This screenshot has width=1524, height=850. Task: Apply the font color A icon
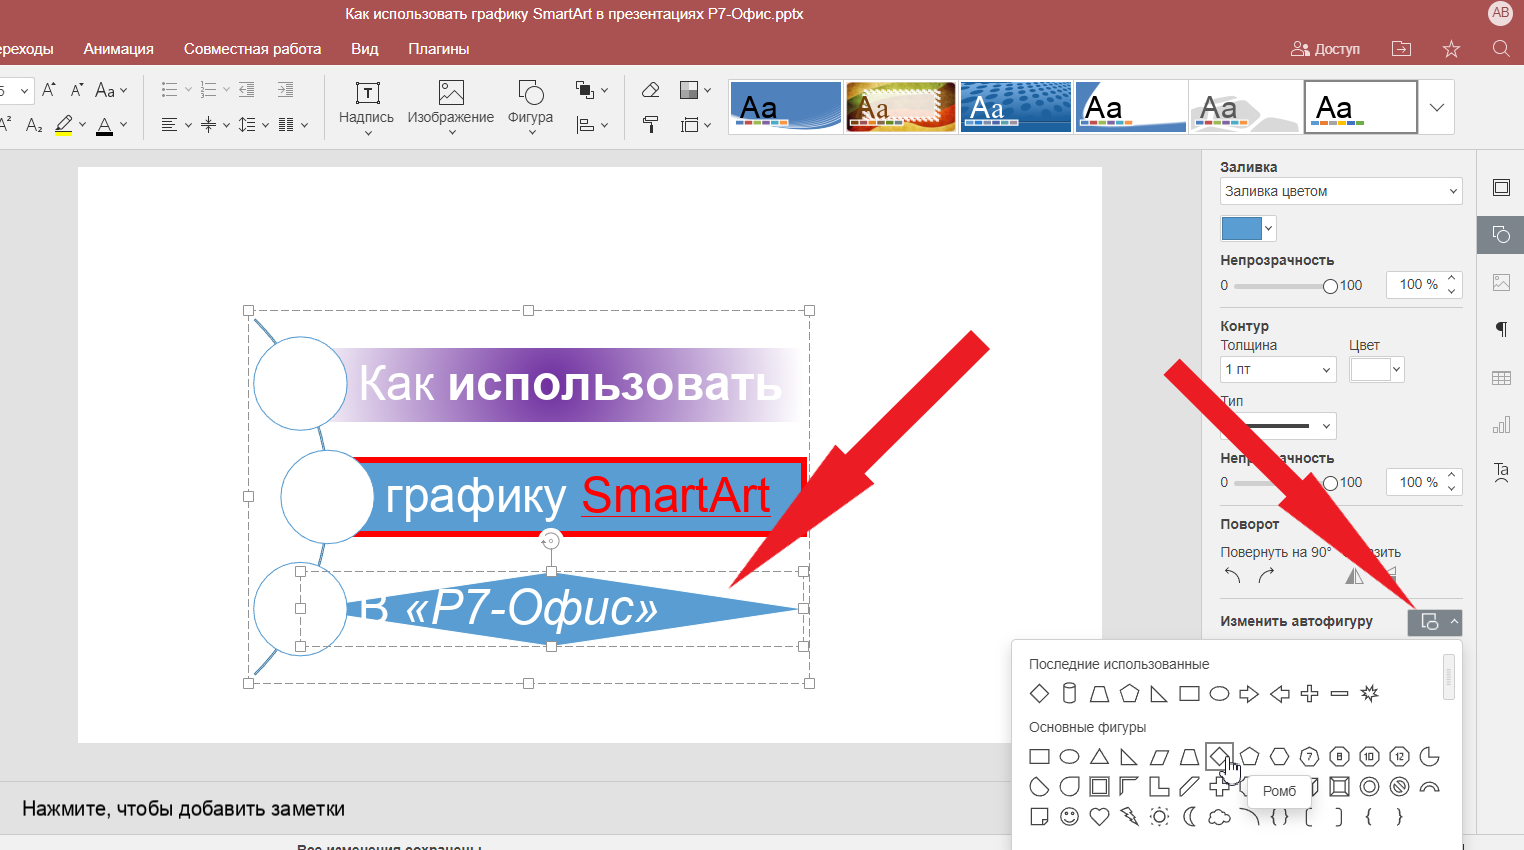tap(105, 125)
